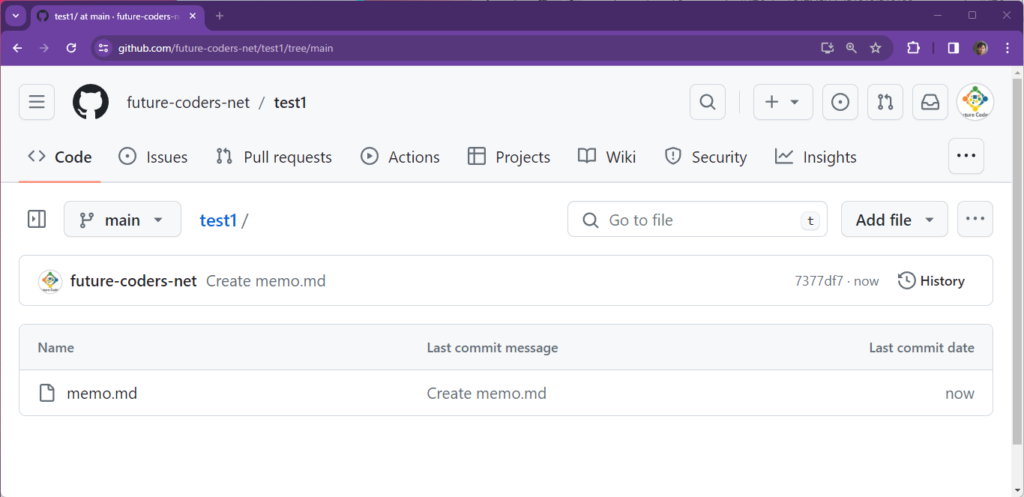Go to the GitHub homepage via Octocat logo

point(90,102)
